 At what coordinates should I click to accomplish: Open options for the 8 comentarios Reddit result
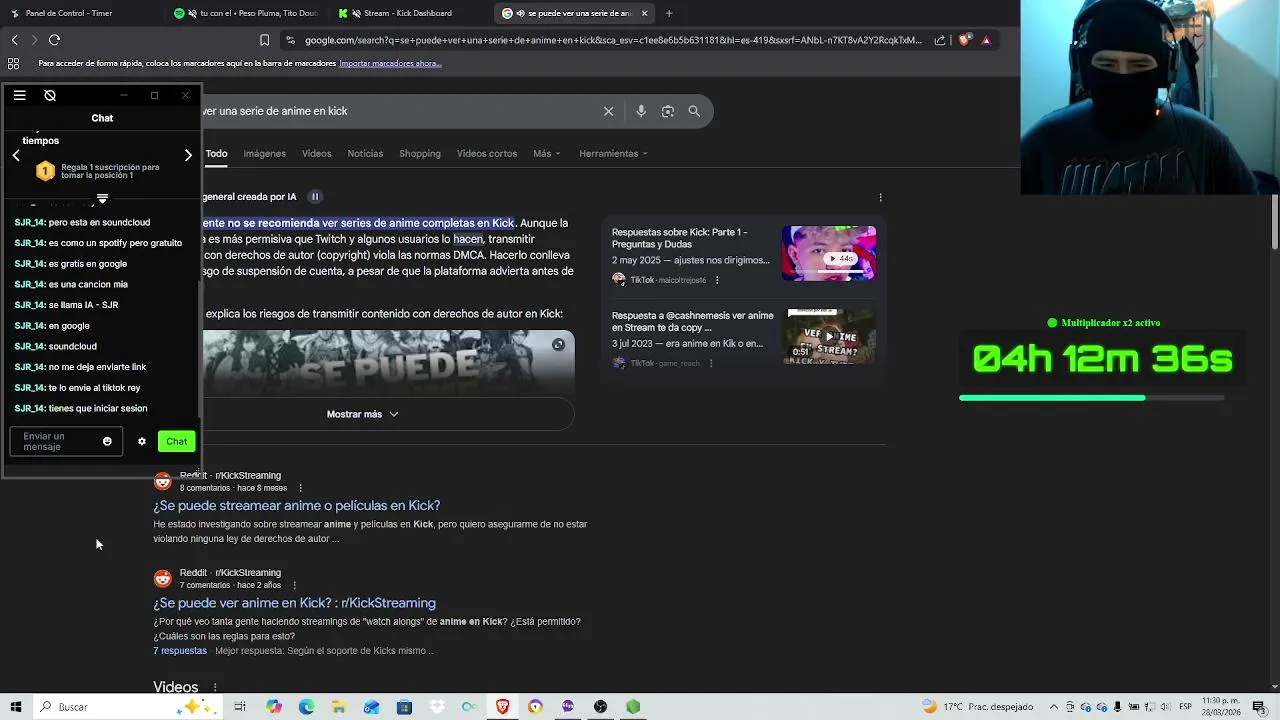[301, 488]
